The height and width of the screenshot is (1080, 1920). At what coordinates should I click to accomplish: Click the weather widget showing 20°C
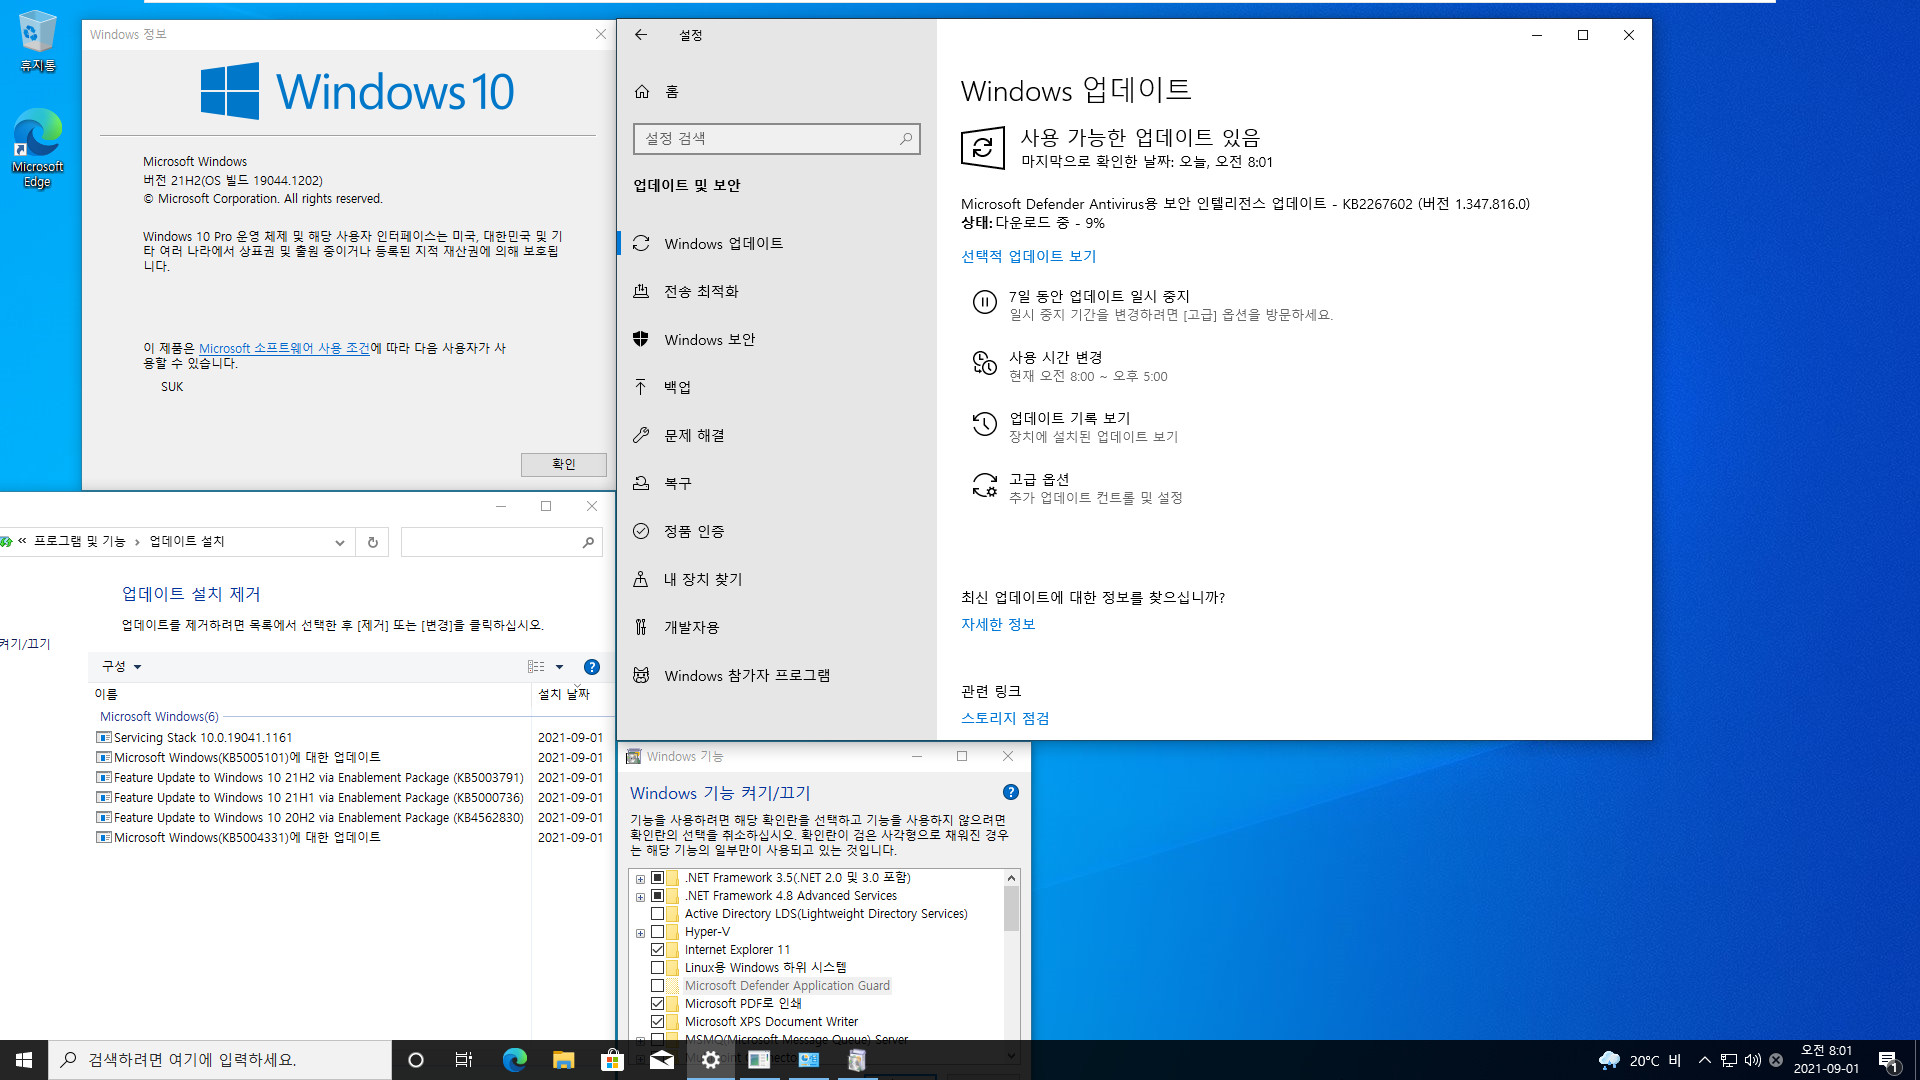(x=1640, y=1060)
